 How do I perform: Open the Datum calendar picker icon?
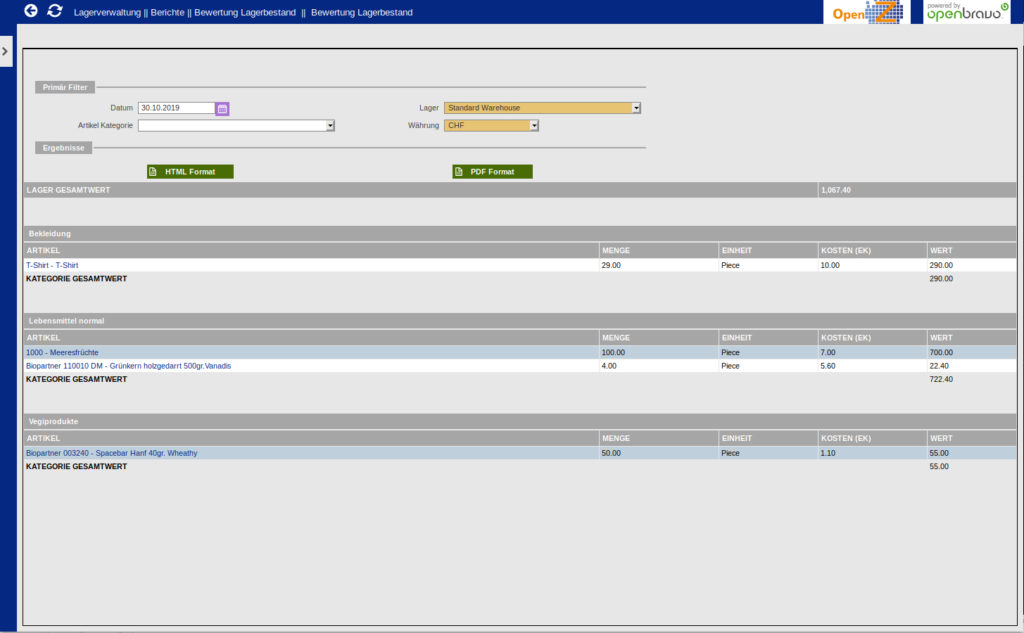(x=222, y=108)
